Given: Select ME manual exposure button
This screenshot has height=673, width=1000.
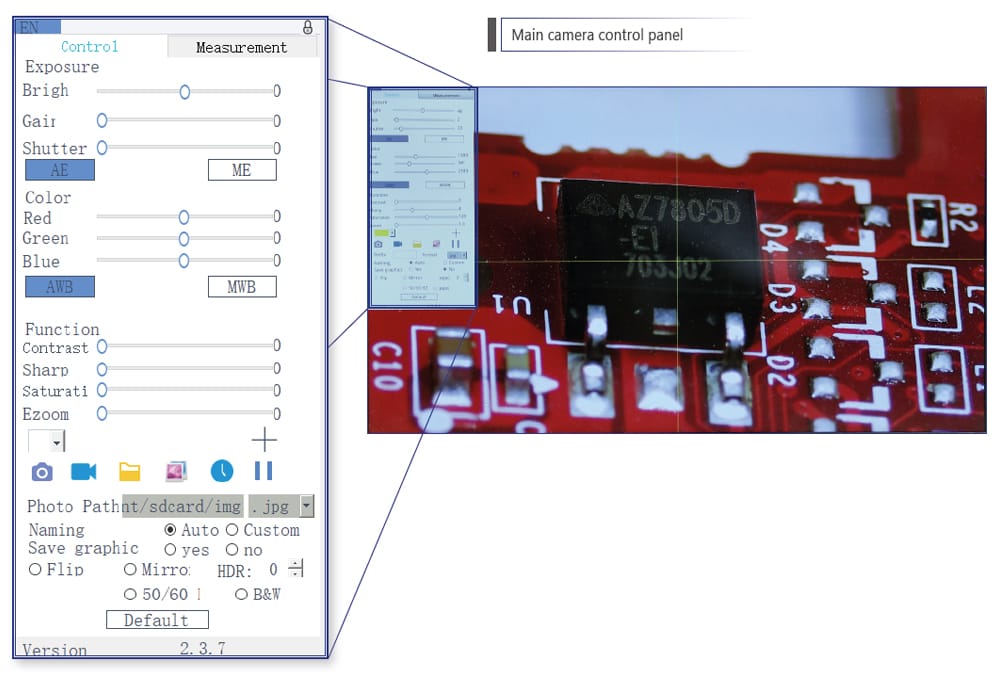Looking at the screenshot, I should click(x=242, y=170).
